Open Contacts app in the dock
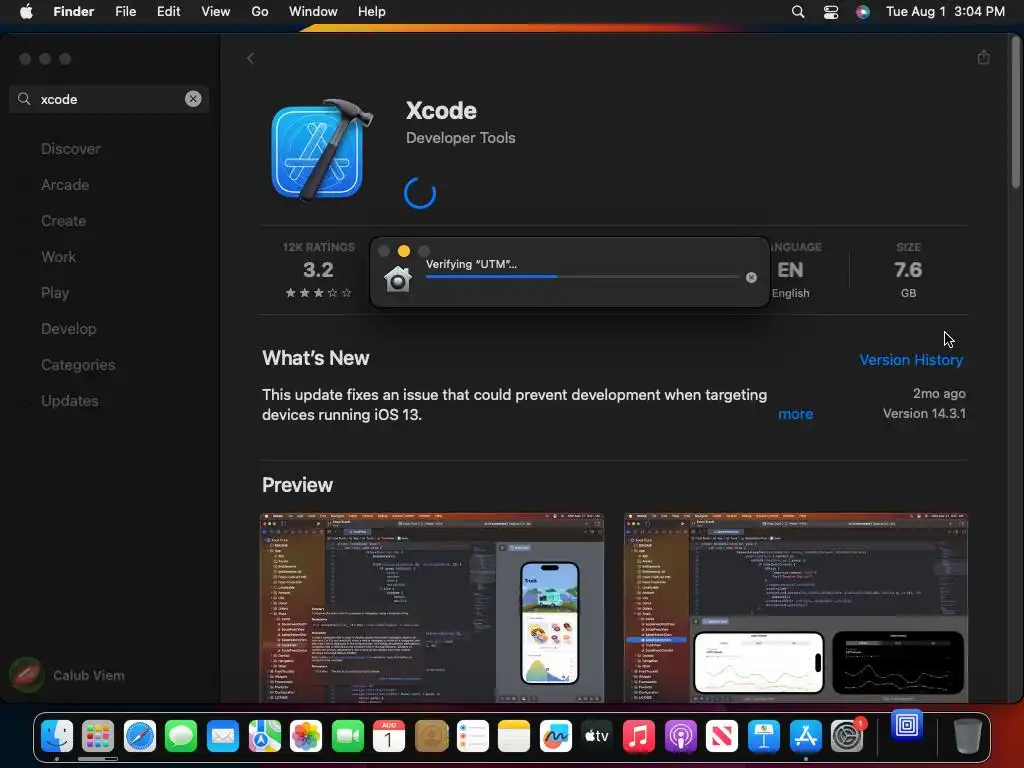This screenshot has width=1024, height=768. point(431,737)
